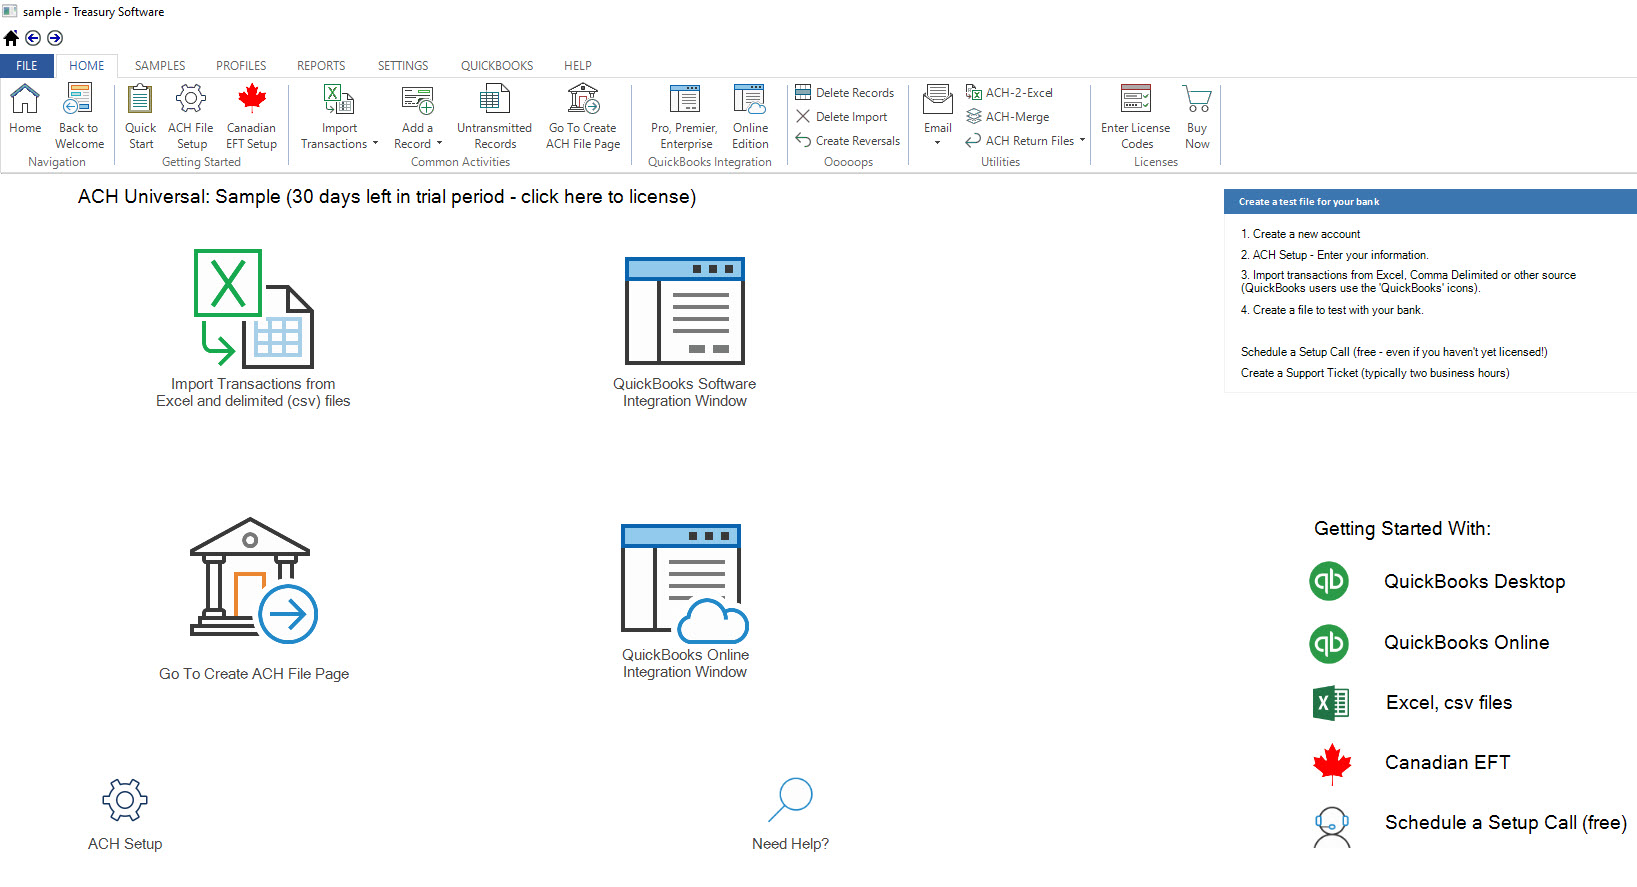
Task: Click the back arrow in quick access bar
Action: tap(33, 38)
